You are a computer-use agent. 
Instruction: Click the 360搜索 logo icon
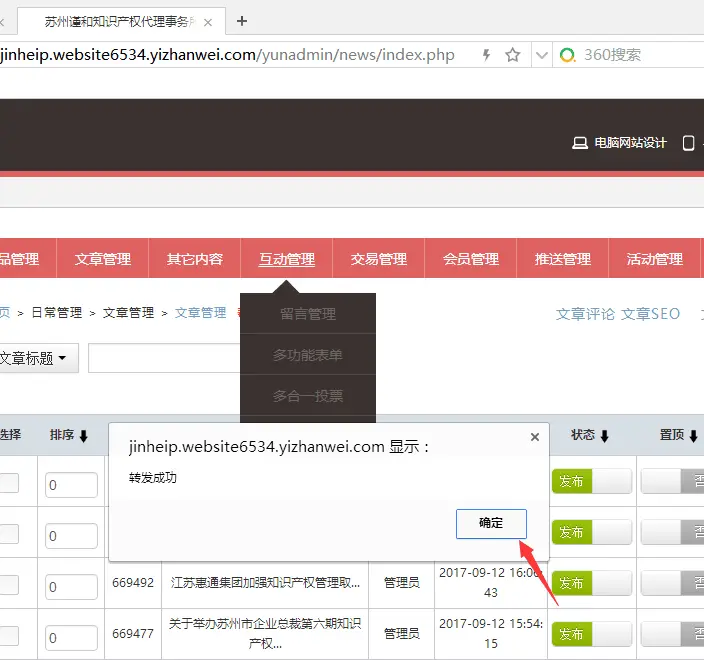pyautogui.click(x=568, y=55)
